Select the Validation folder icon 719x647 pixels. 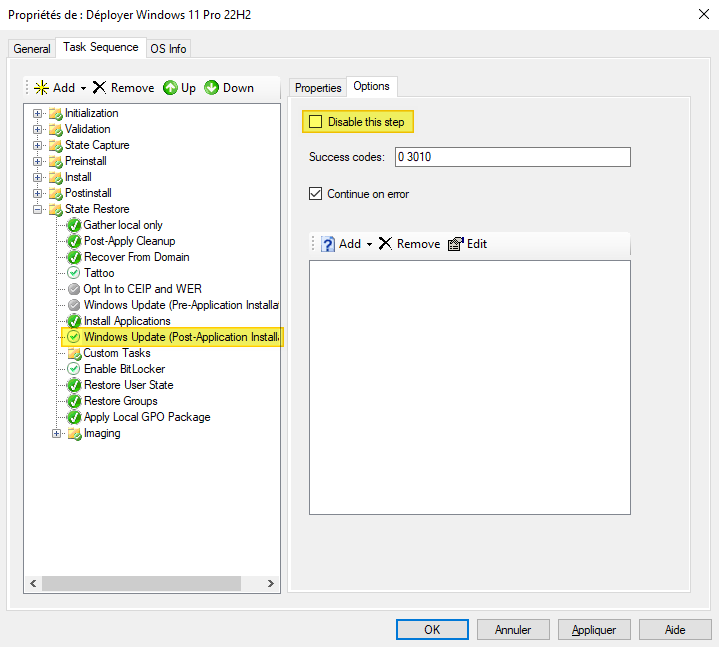56,129
